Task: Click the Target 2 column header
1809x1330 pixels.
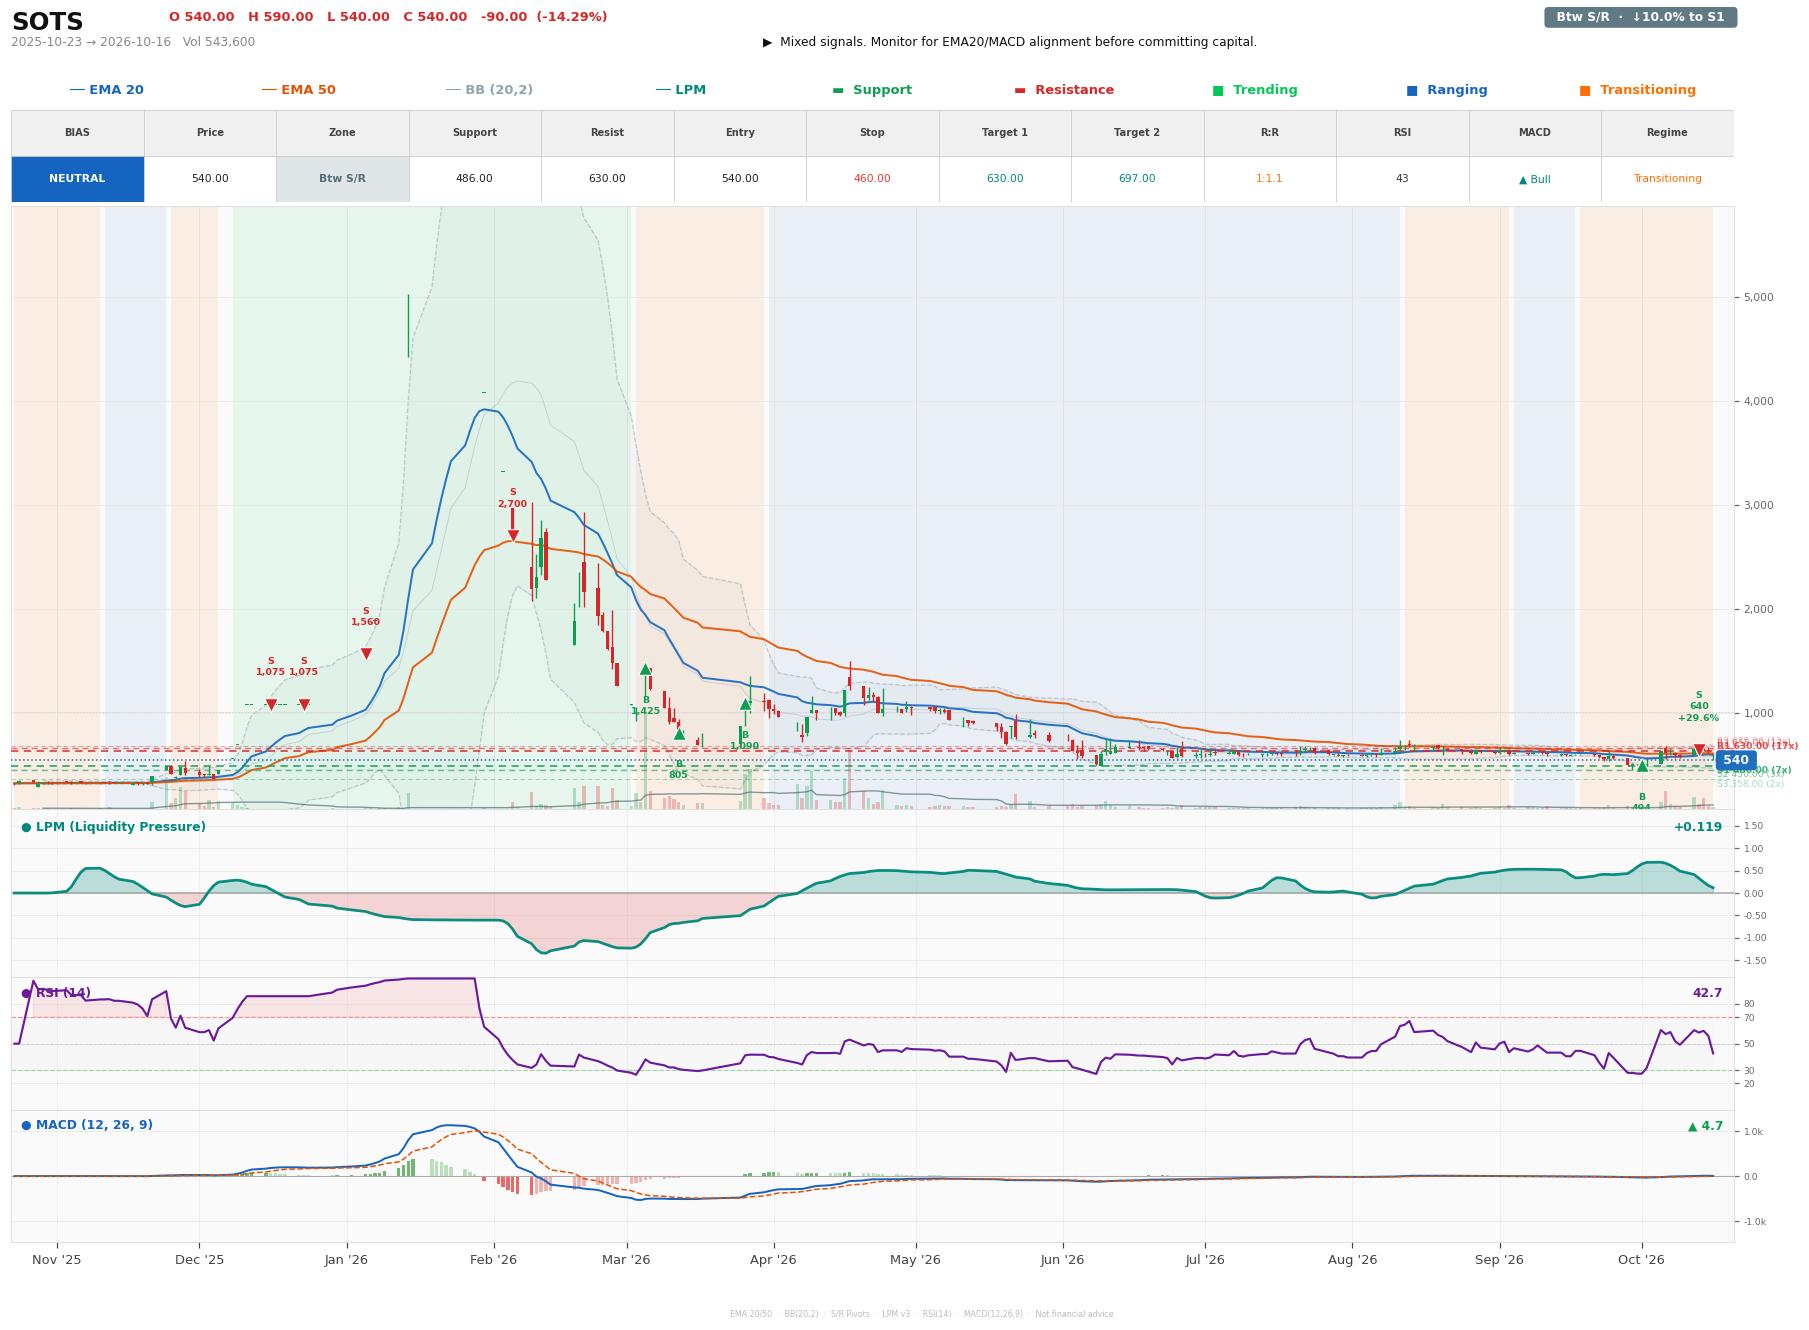Action: [1137, 133]
